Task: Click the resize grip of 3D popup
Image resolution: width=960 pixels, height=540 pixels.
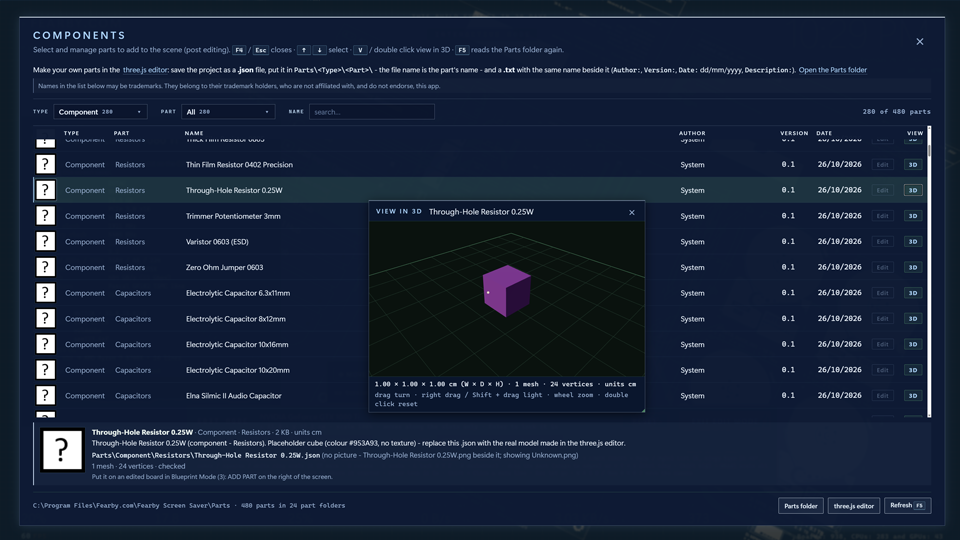Action: 642,410
